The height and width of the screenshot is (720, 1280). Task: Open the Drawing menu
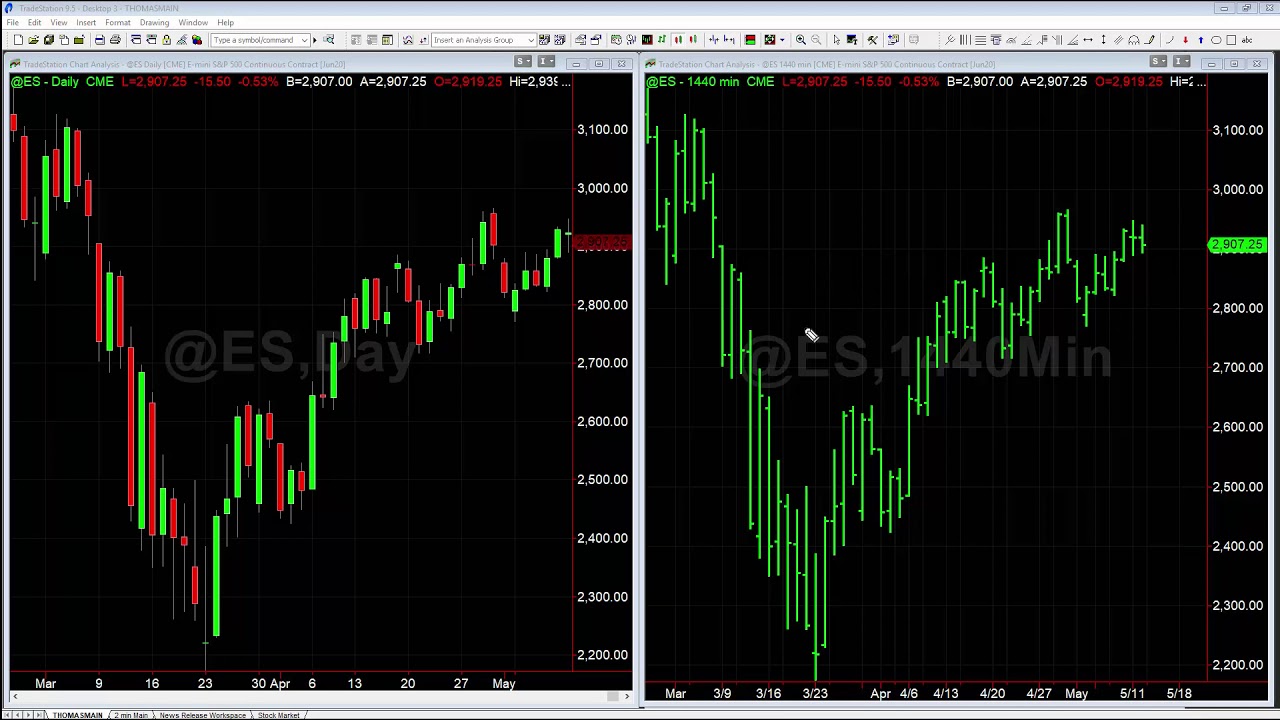point(154,22)
